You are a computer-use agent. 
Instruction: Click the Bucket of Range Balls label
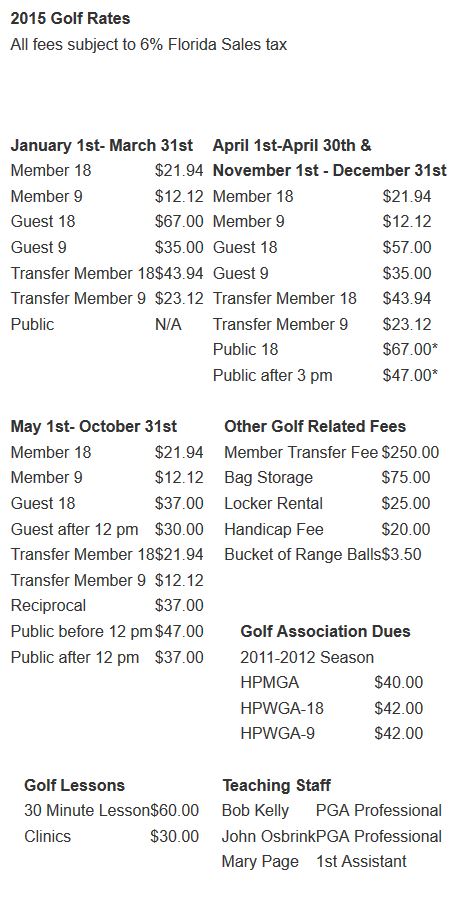point(303,554)
